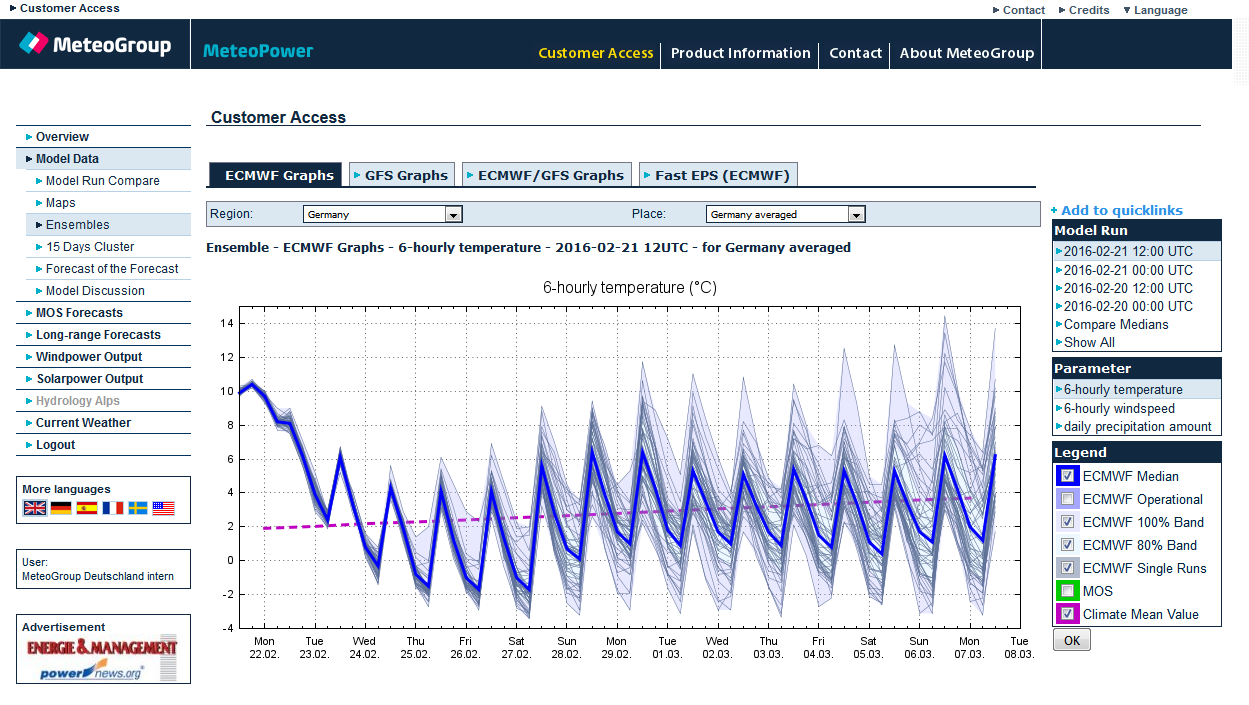
Task: Open top-right Contact utility link
Action: 1019,10
